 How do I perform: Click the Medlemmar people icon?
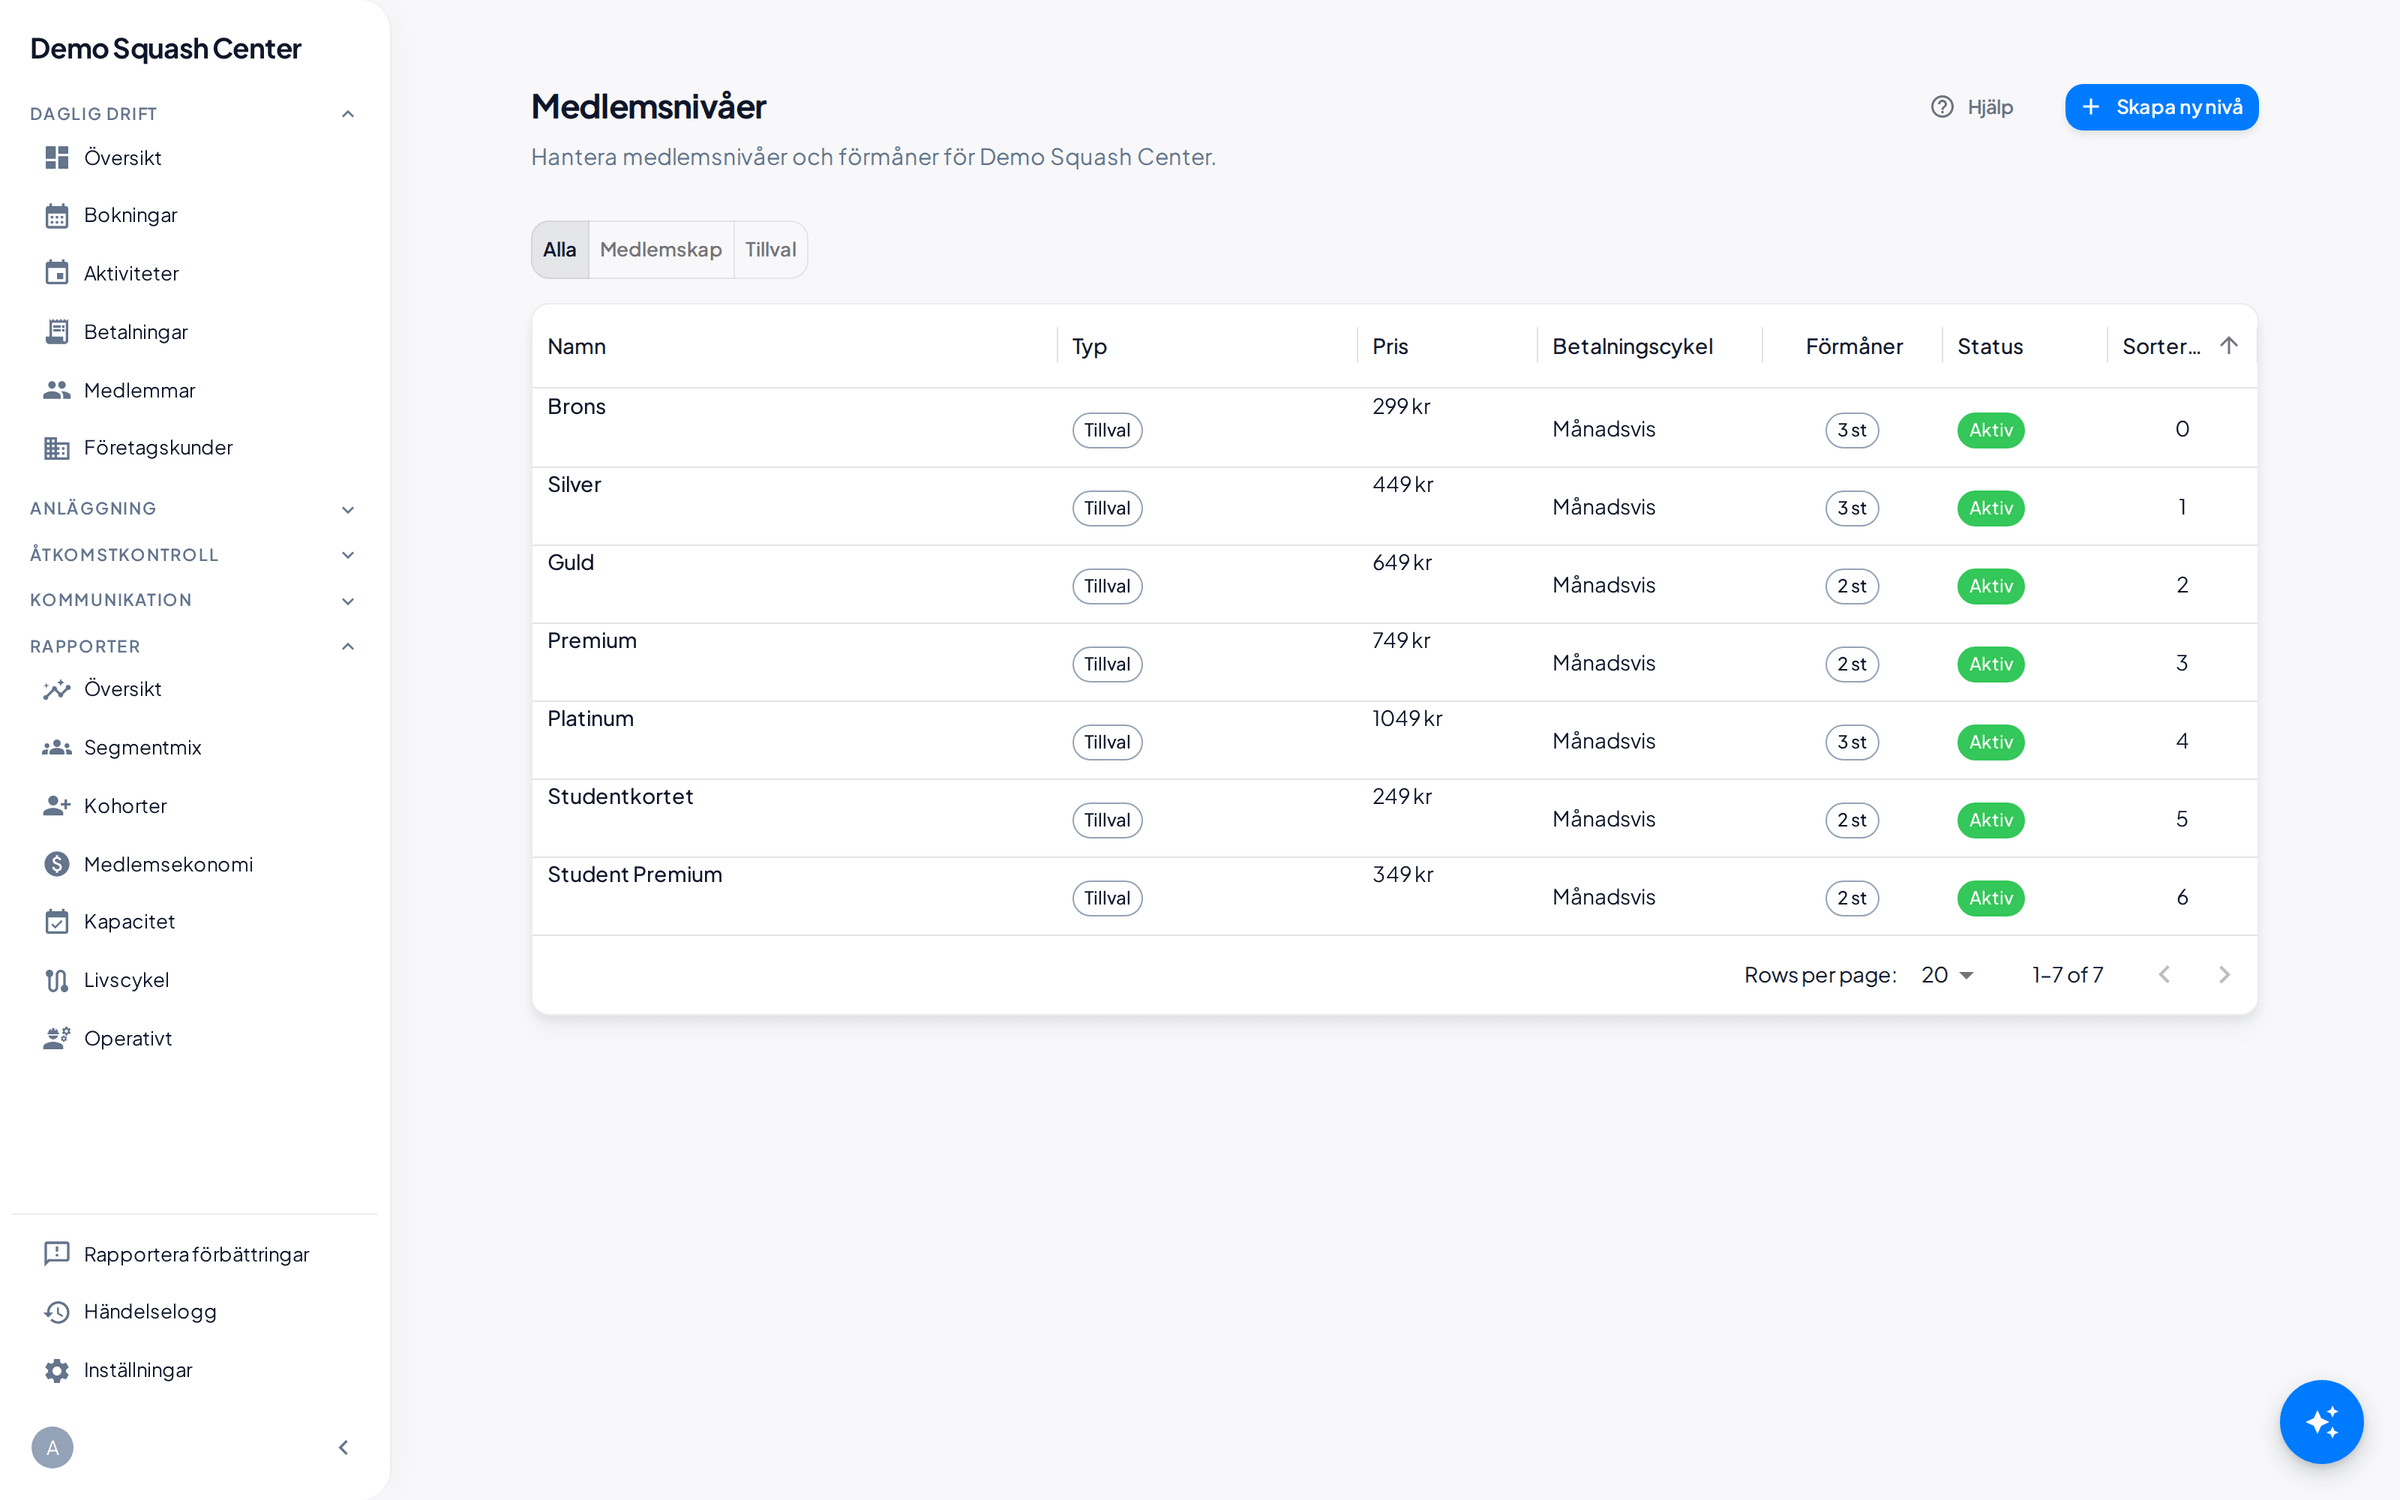57,390
